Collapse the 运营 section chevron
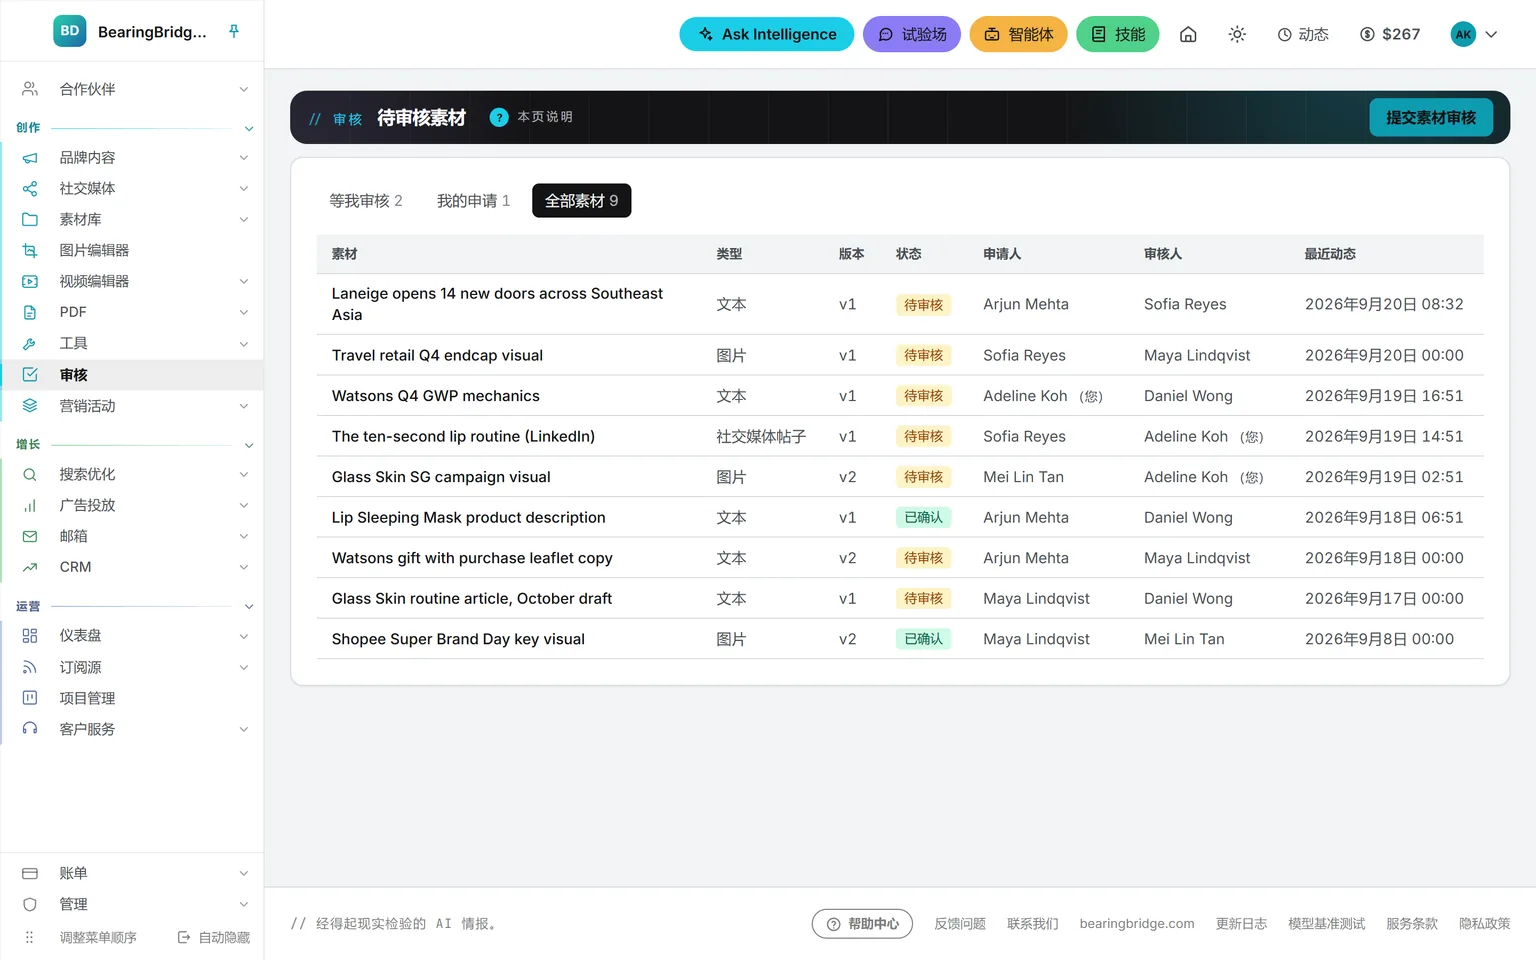Screen dimensions: 1536x960 pos(249,607)
